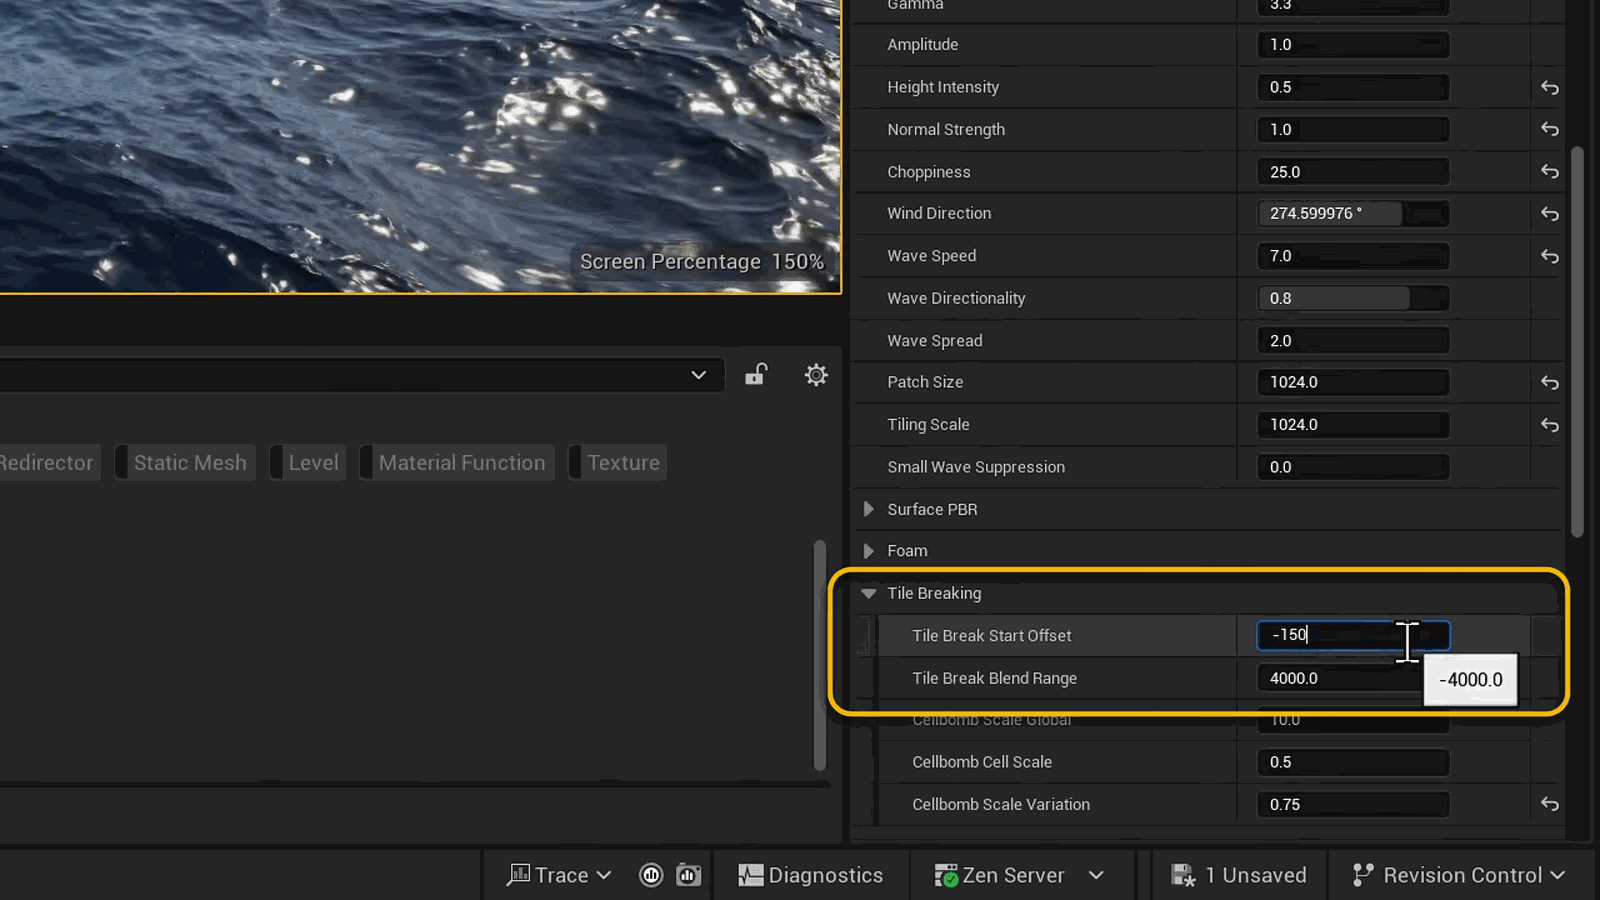This screenshot has height=900, width=1600.
Task: Toggle the Static Mesh filter
Action: pos(185,463)
